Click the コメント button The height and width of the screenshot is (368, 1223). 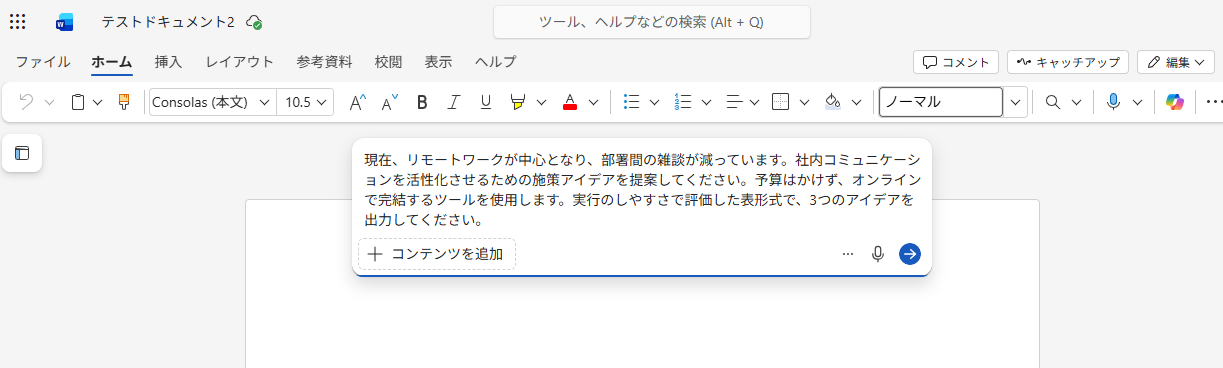click(956, 62)
